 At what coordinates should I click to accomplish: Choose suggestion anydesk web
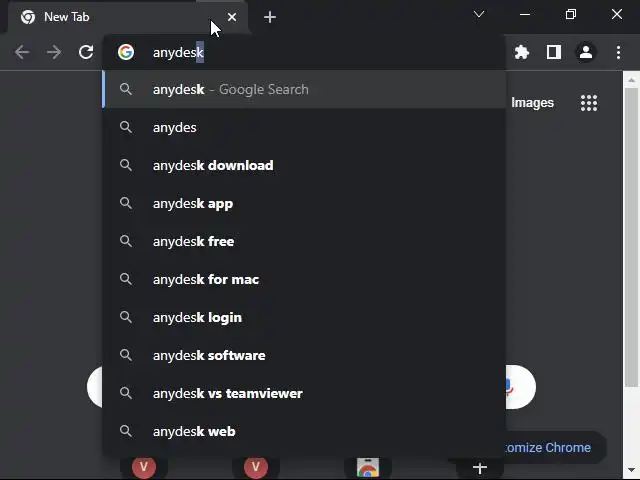click(x=304, y=431)
